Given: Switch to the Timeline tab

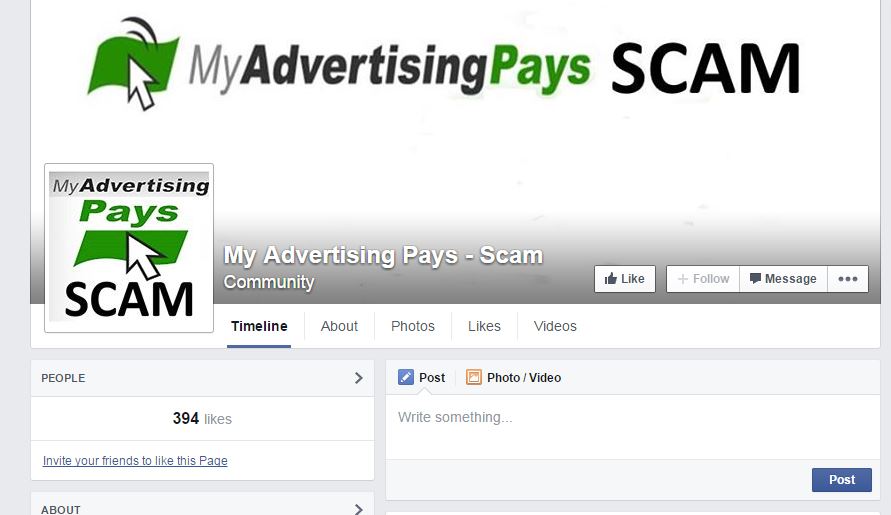Looking at the screenshot, I should click(x=259, y=326).
